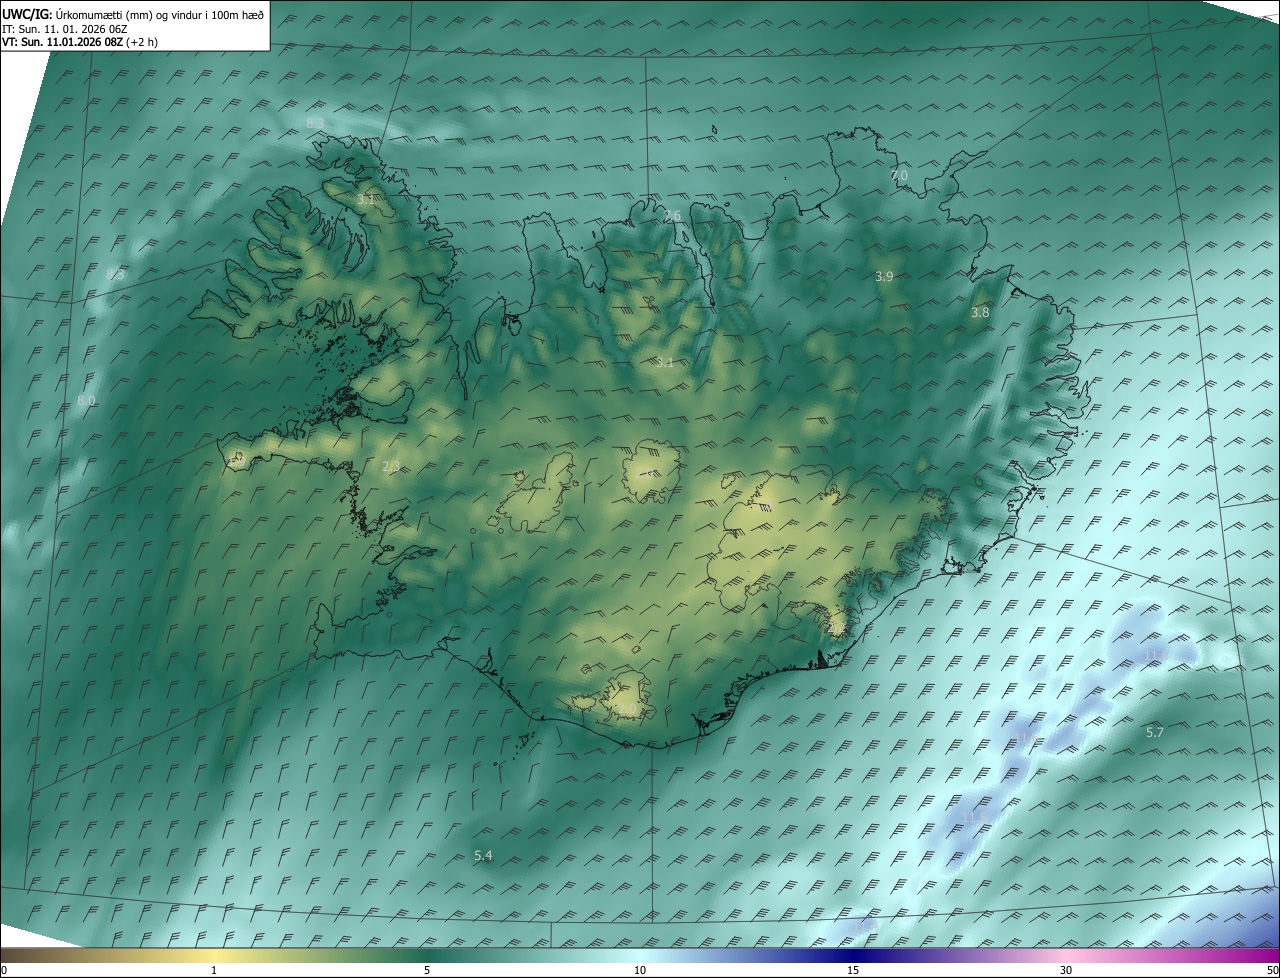Click the 7.0 value label in the northeast
Screen dimensions: 1280x978
tap(899, 175)
